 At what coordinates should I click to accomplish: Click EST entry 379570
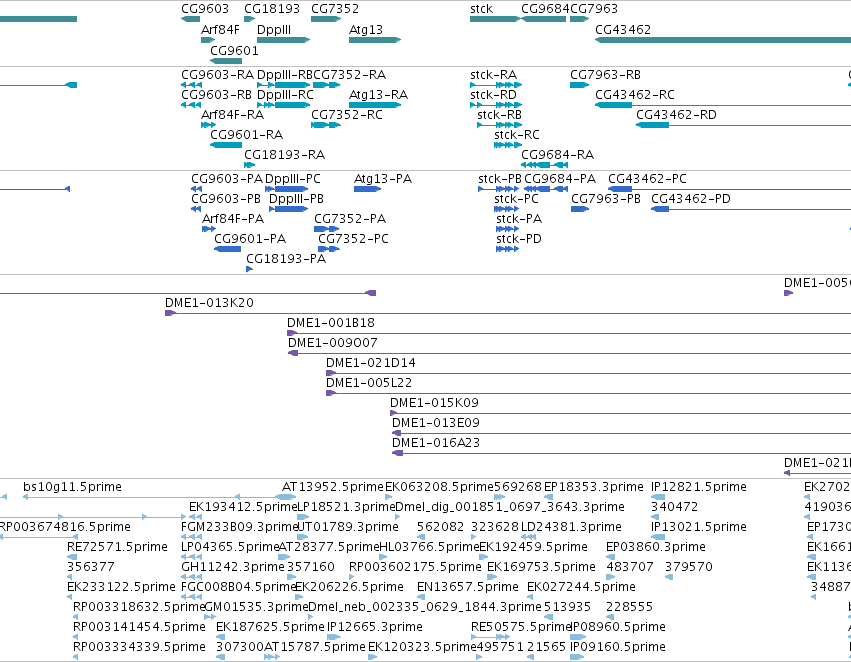click(688, 567)
